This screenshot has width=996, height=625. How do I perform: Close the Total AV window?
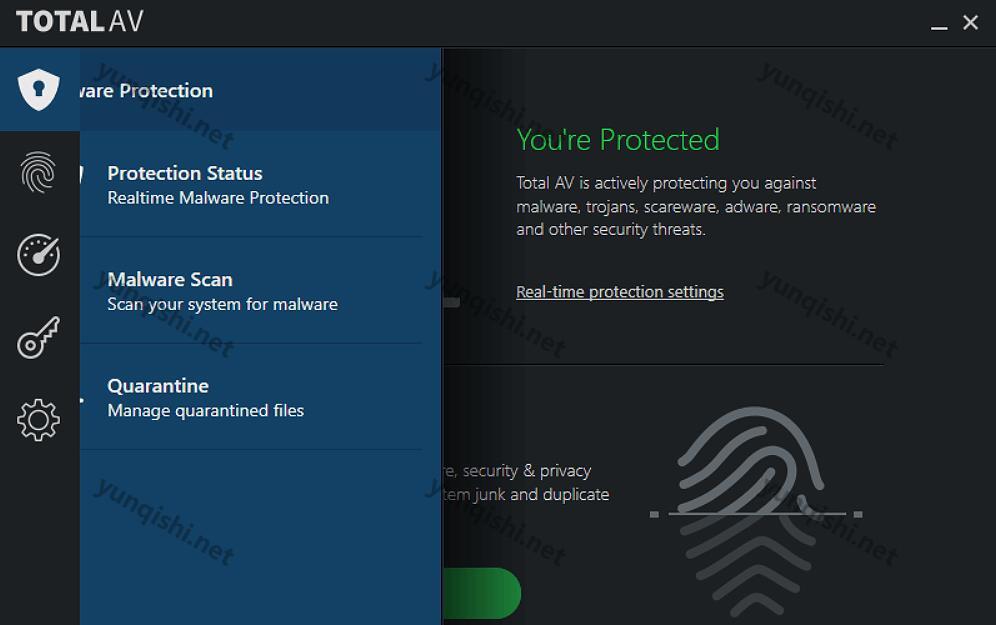coord(971,22)
